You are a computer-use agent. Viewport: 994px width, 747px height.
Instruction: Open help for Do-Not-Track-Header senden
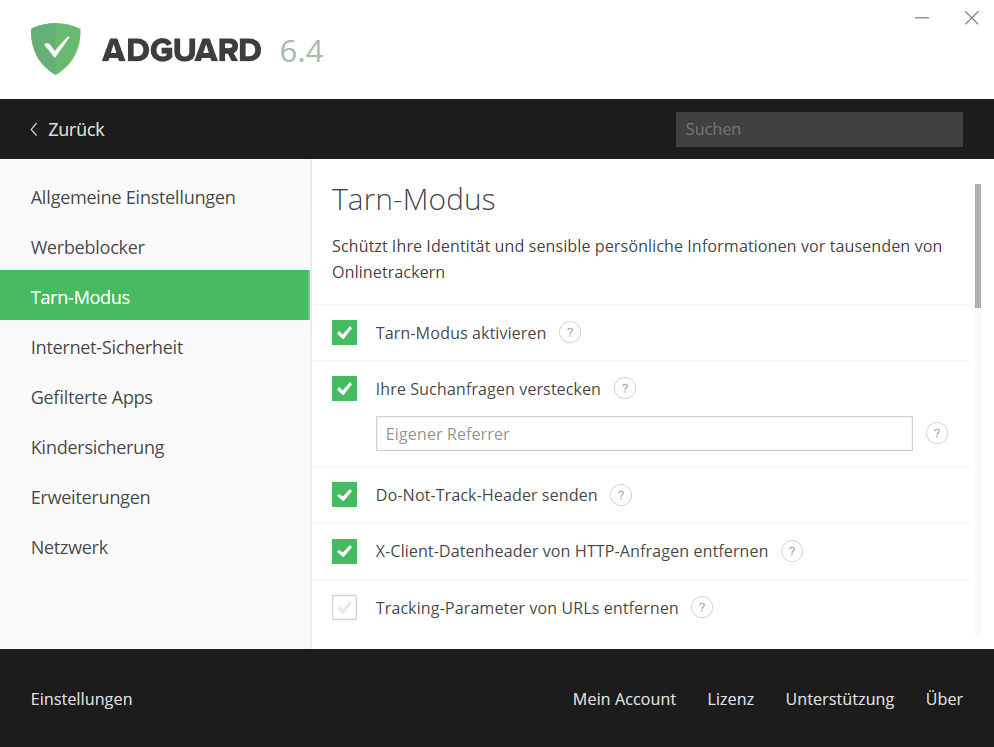[621, 495]
